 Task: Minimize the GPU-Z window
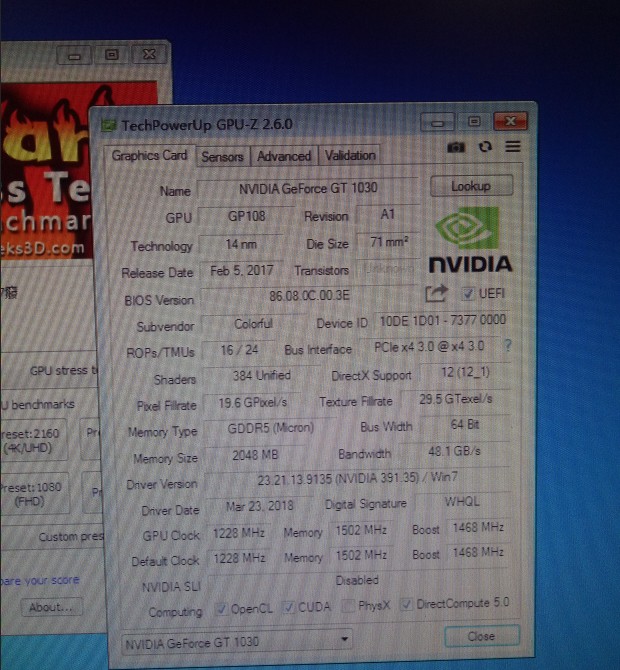(x=437, y=123)
